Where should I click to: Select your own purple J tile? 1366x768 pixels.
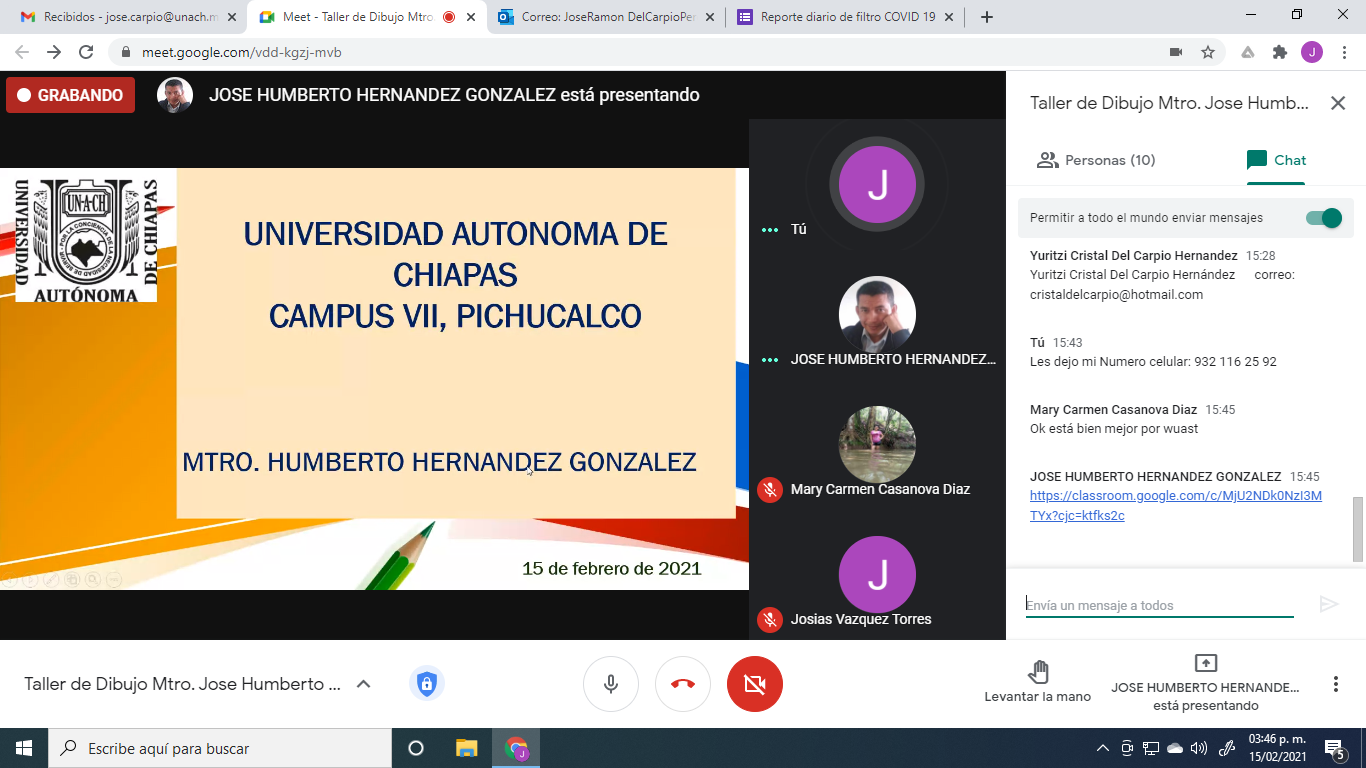pyautogui.click(x=877, y=185)
